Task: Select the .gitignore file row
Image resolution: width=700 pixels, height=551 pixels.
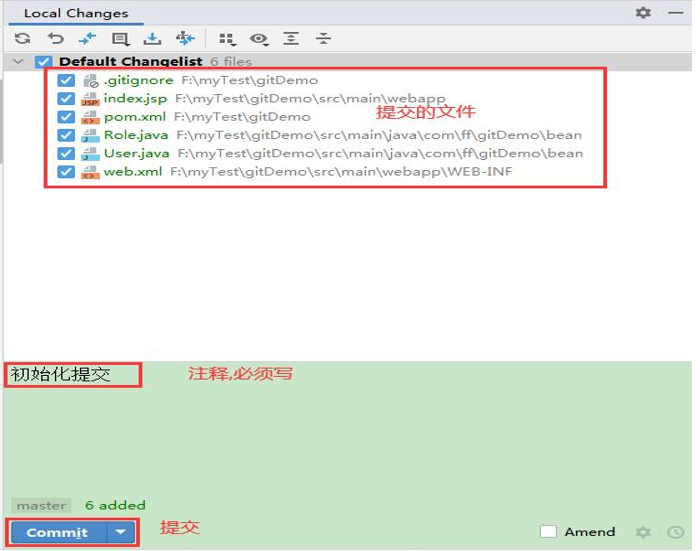Action: 348,80
